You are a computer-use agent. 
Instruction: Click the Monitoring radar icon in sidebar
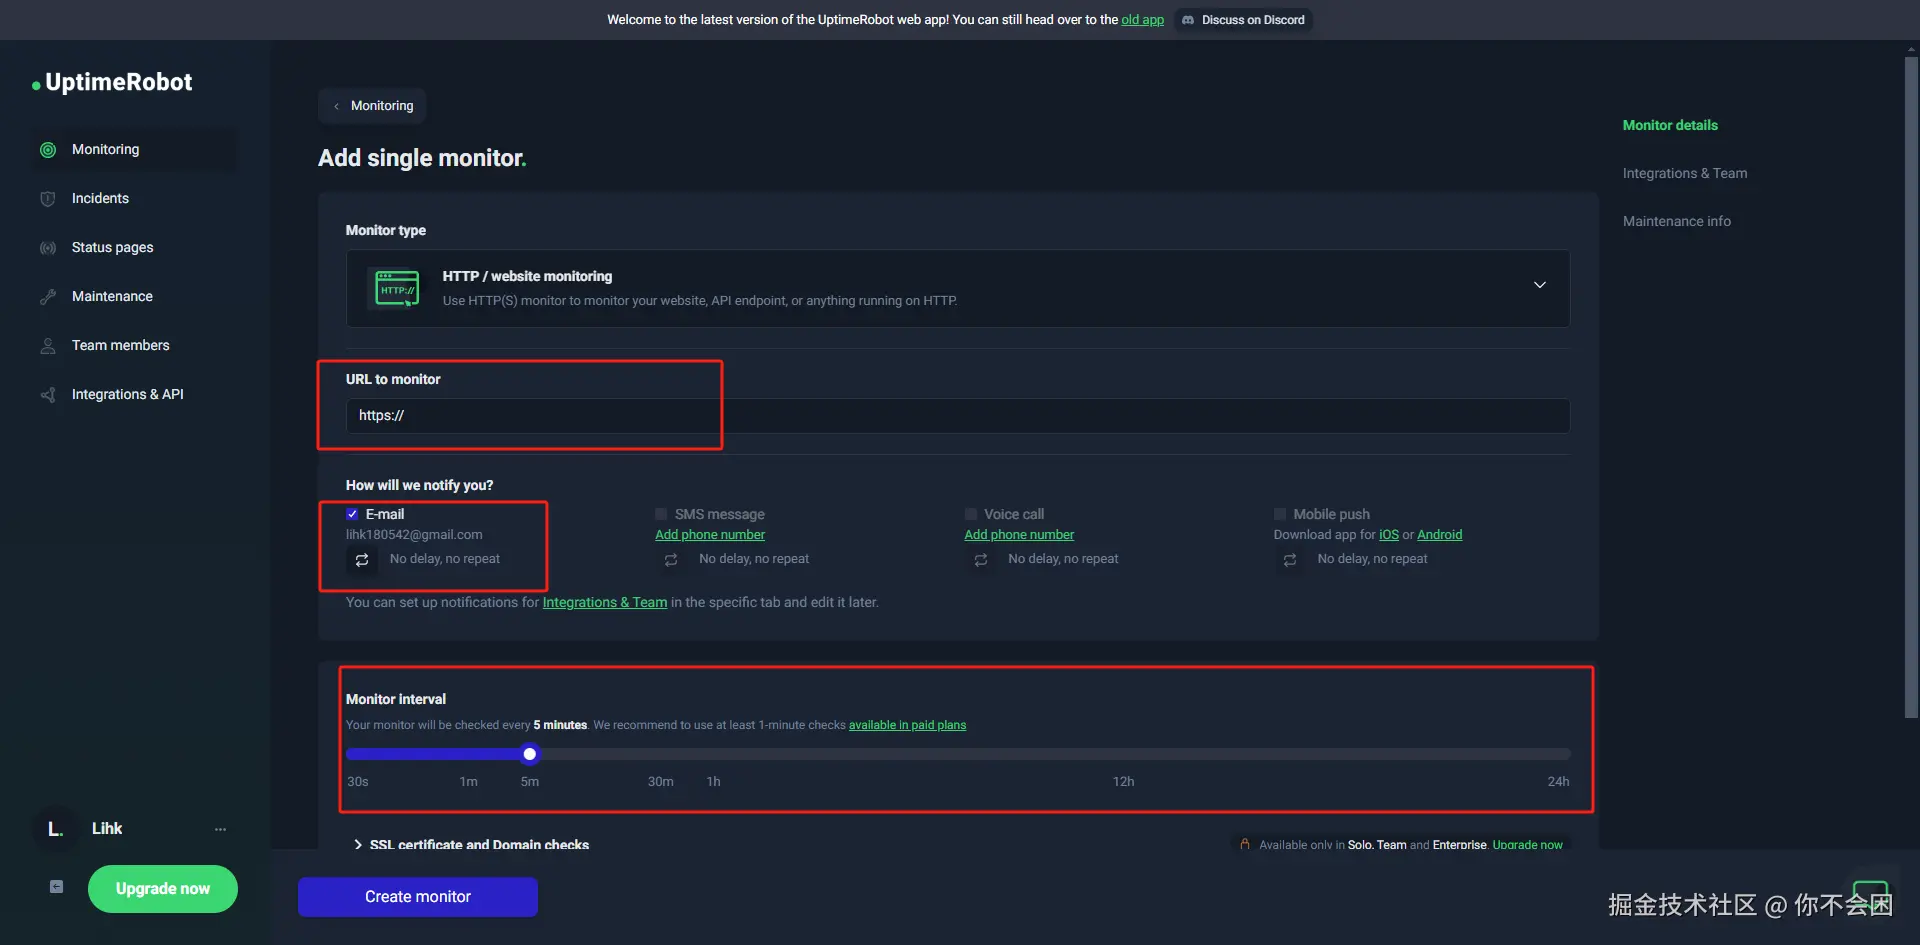coord(48,150)
